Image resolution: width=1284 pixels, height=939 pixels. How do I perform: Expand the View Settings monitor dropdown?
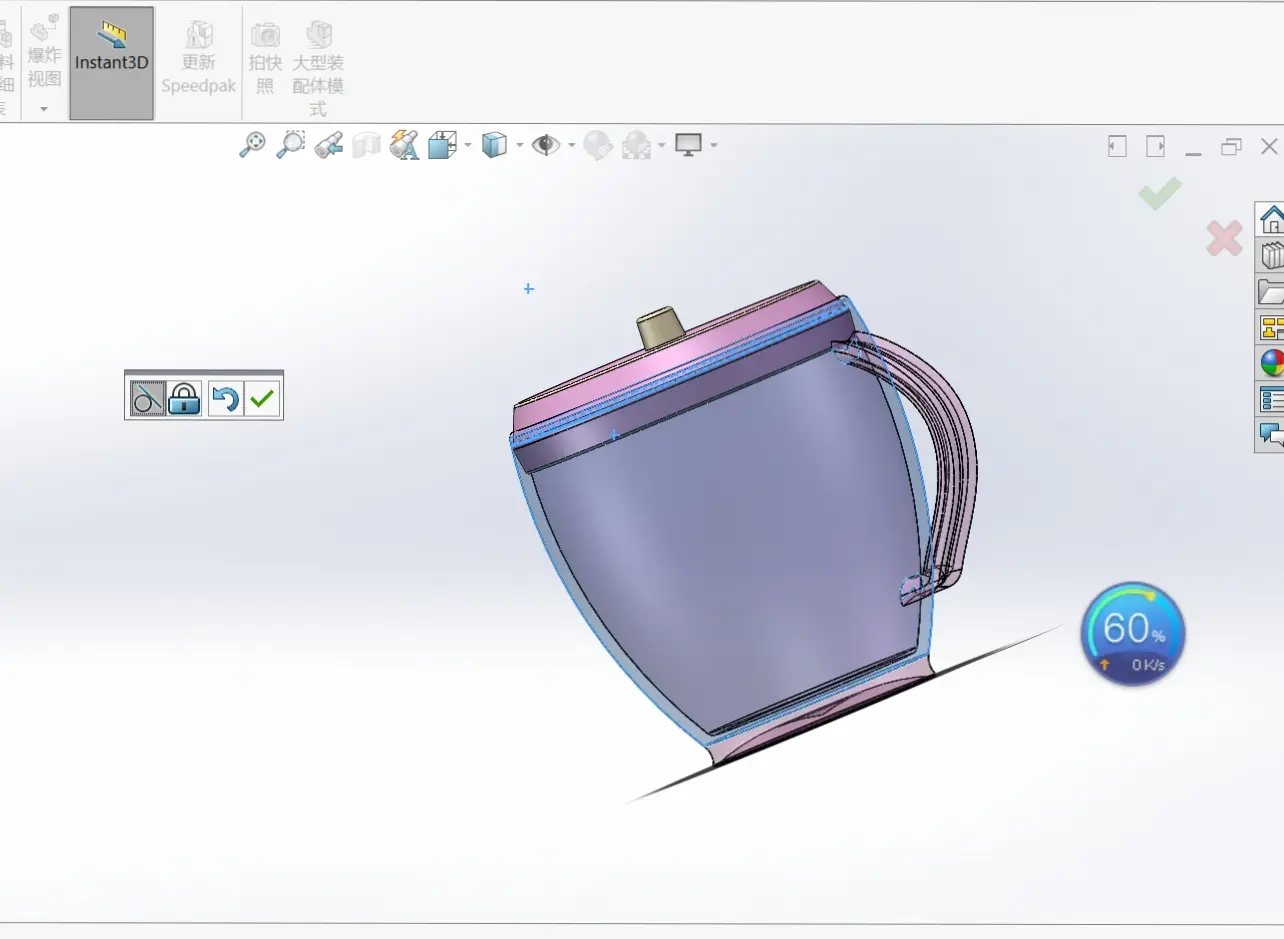point(714,146)
